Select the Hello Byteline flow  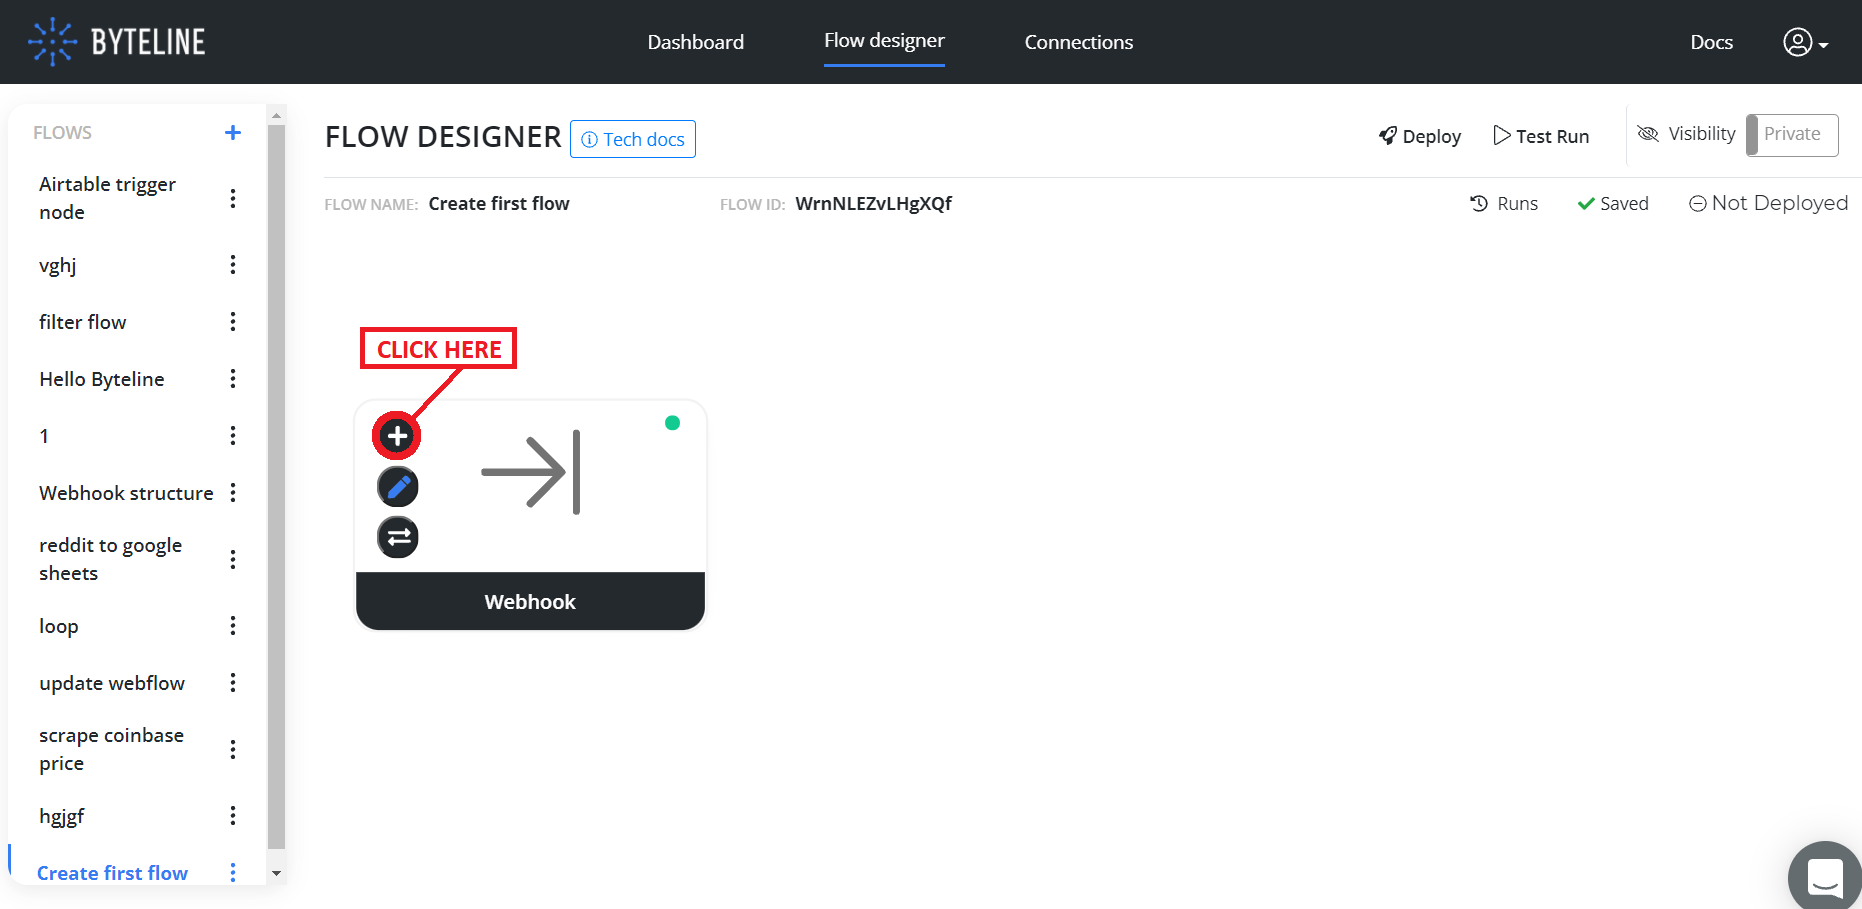tap(102, 379)
